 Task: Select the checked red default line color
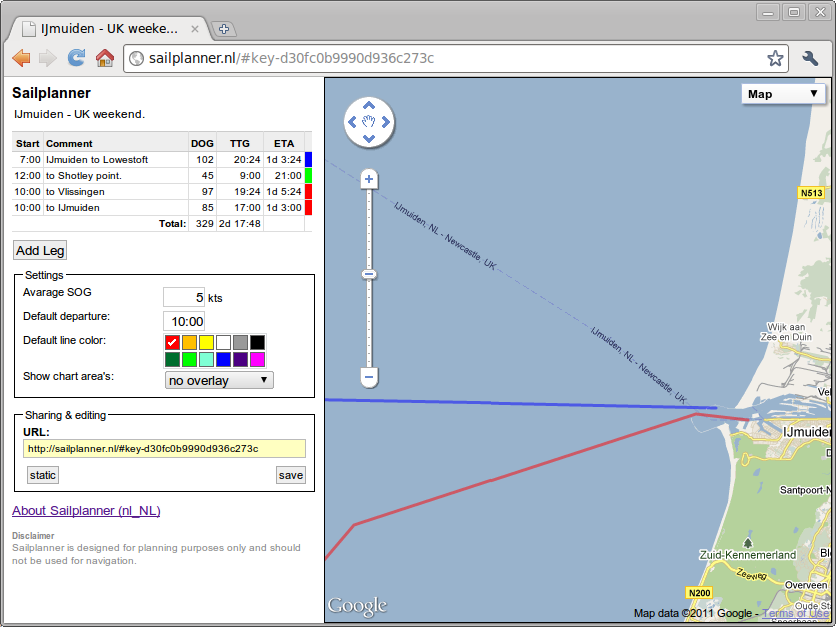172,342
